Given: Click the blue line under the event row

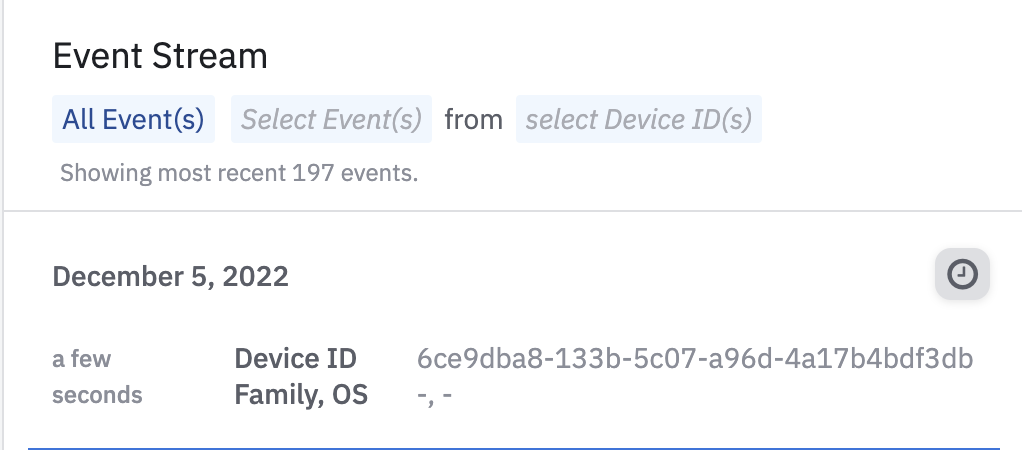Looking at the screenshot, I should pyautogui.click(x=513, y=448).
